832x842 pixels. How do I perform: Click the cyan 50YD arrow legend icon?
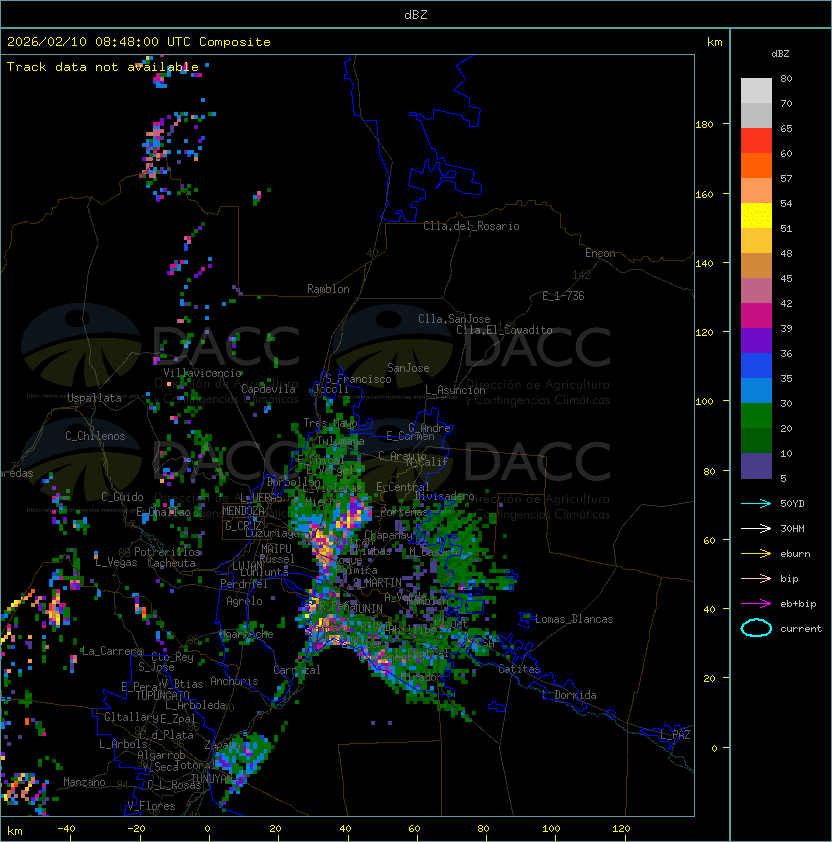(x=756, y=503)
